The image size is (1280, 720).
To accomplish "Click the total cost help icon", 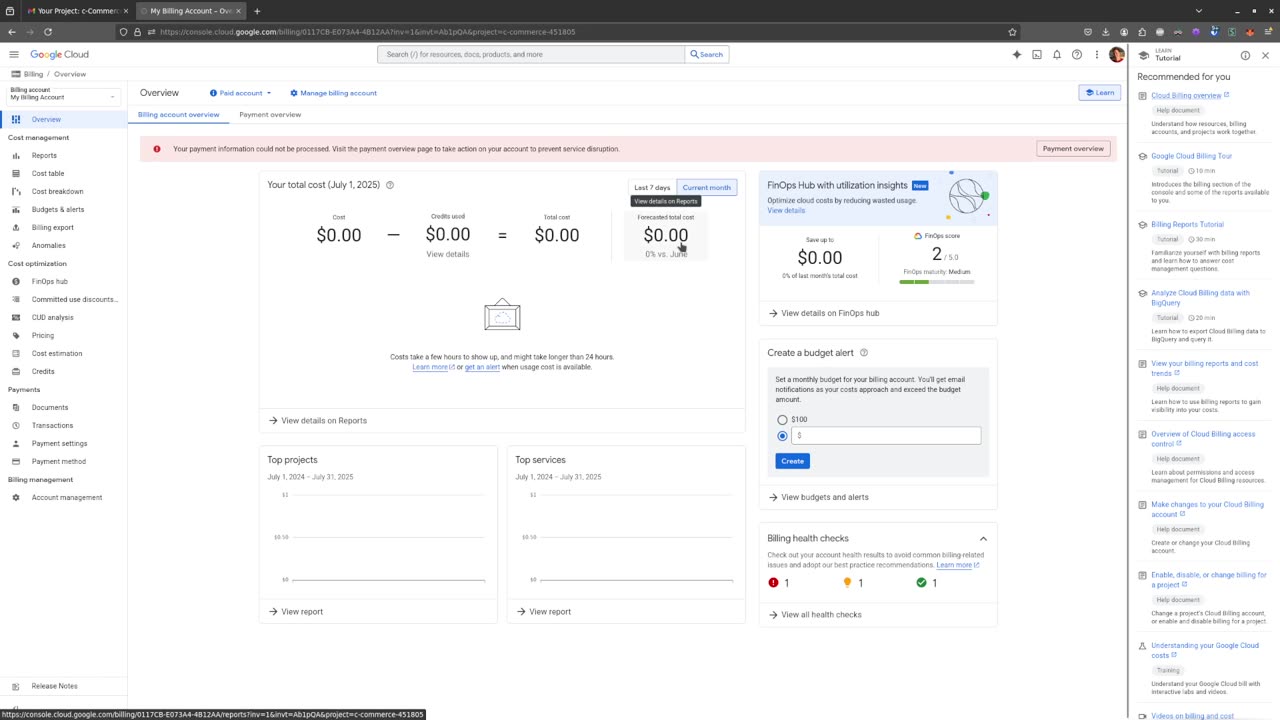I will pos(390,185).
